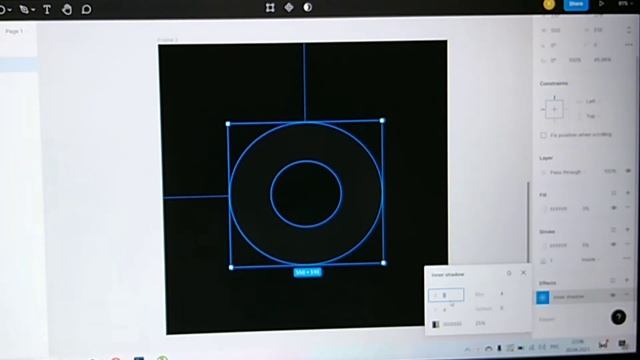Click the Blur value in shadow popup
Image resolution: width=640 pixels, height=360 pixels.
coord(502,294)
